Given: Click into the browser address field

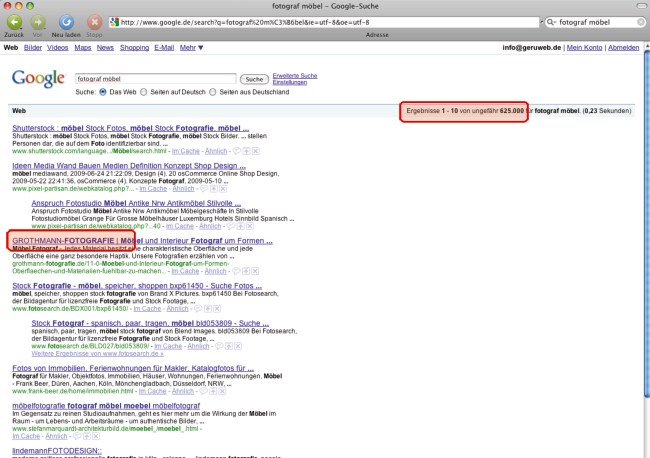Looking at the screenshot, I should tap(323, 22).
